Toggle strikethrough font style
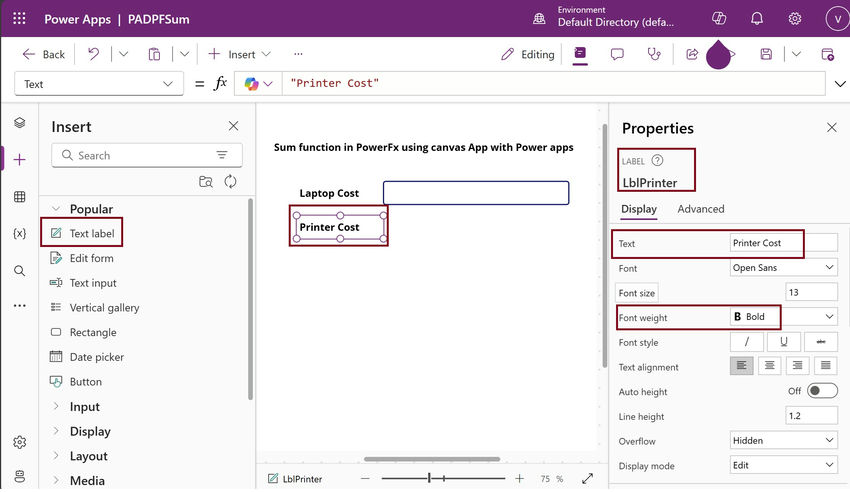Image resolution: width=850 pixels, height=492 pixels. [x=821, y=342]
